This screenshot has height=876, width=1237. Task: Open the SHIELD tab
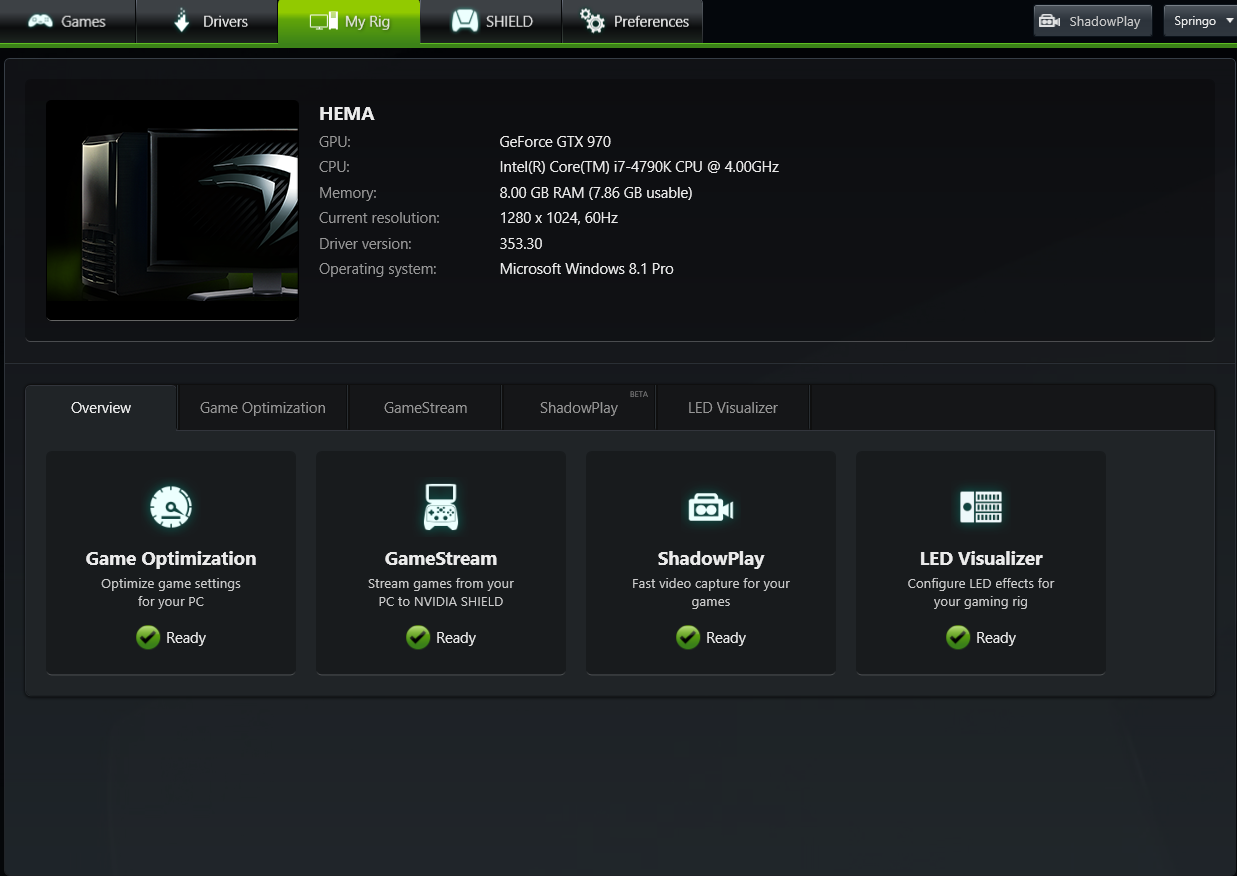pyautogui.click(x=491, y=21)
